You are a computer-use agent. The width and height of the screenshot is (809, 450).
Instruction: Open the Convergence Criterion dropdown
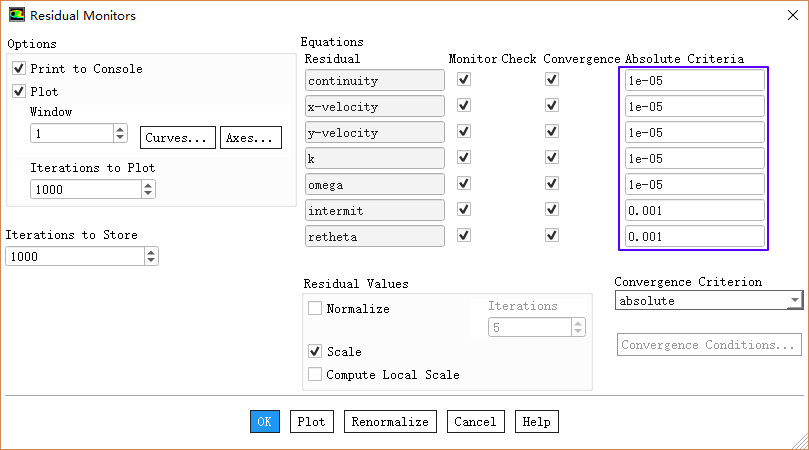click(708, 301)
